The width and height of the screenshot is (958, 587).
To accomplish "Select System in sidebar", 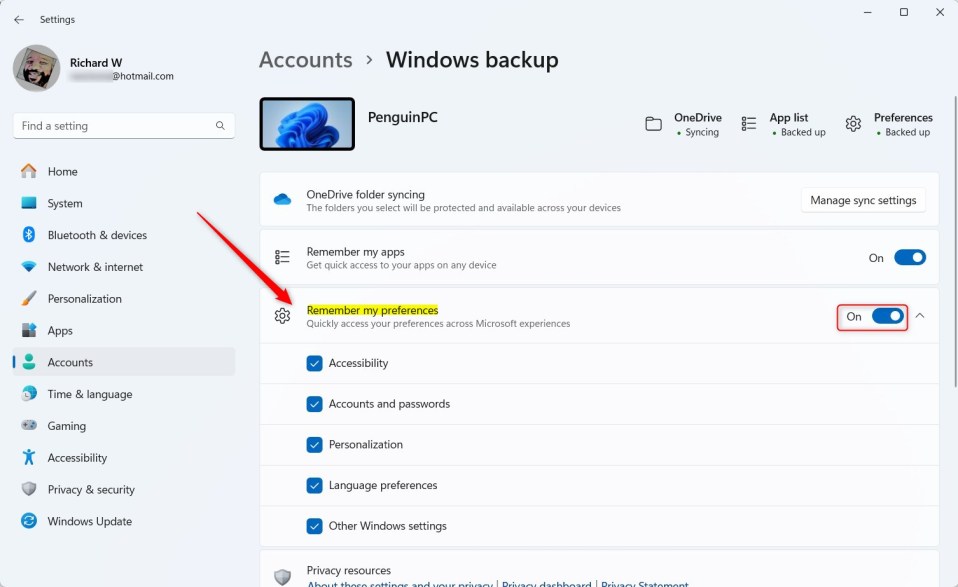I will 124,203.
